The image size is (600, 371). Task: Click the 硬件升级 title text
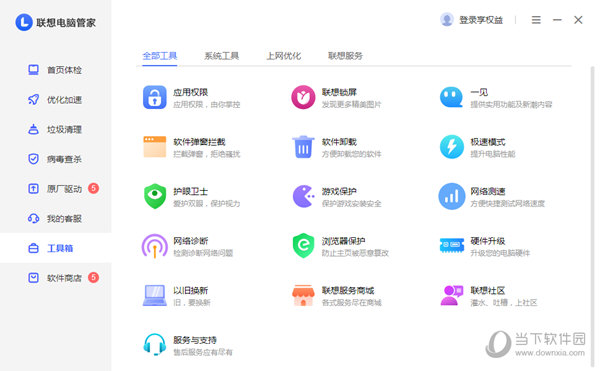pyautogui.click(x=488, y=241)
